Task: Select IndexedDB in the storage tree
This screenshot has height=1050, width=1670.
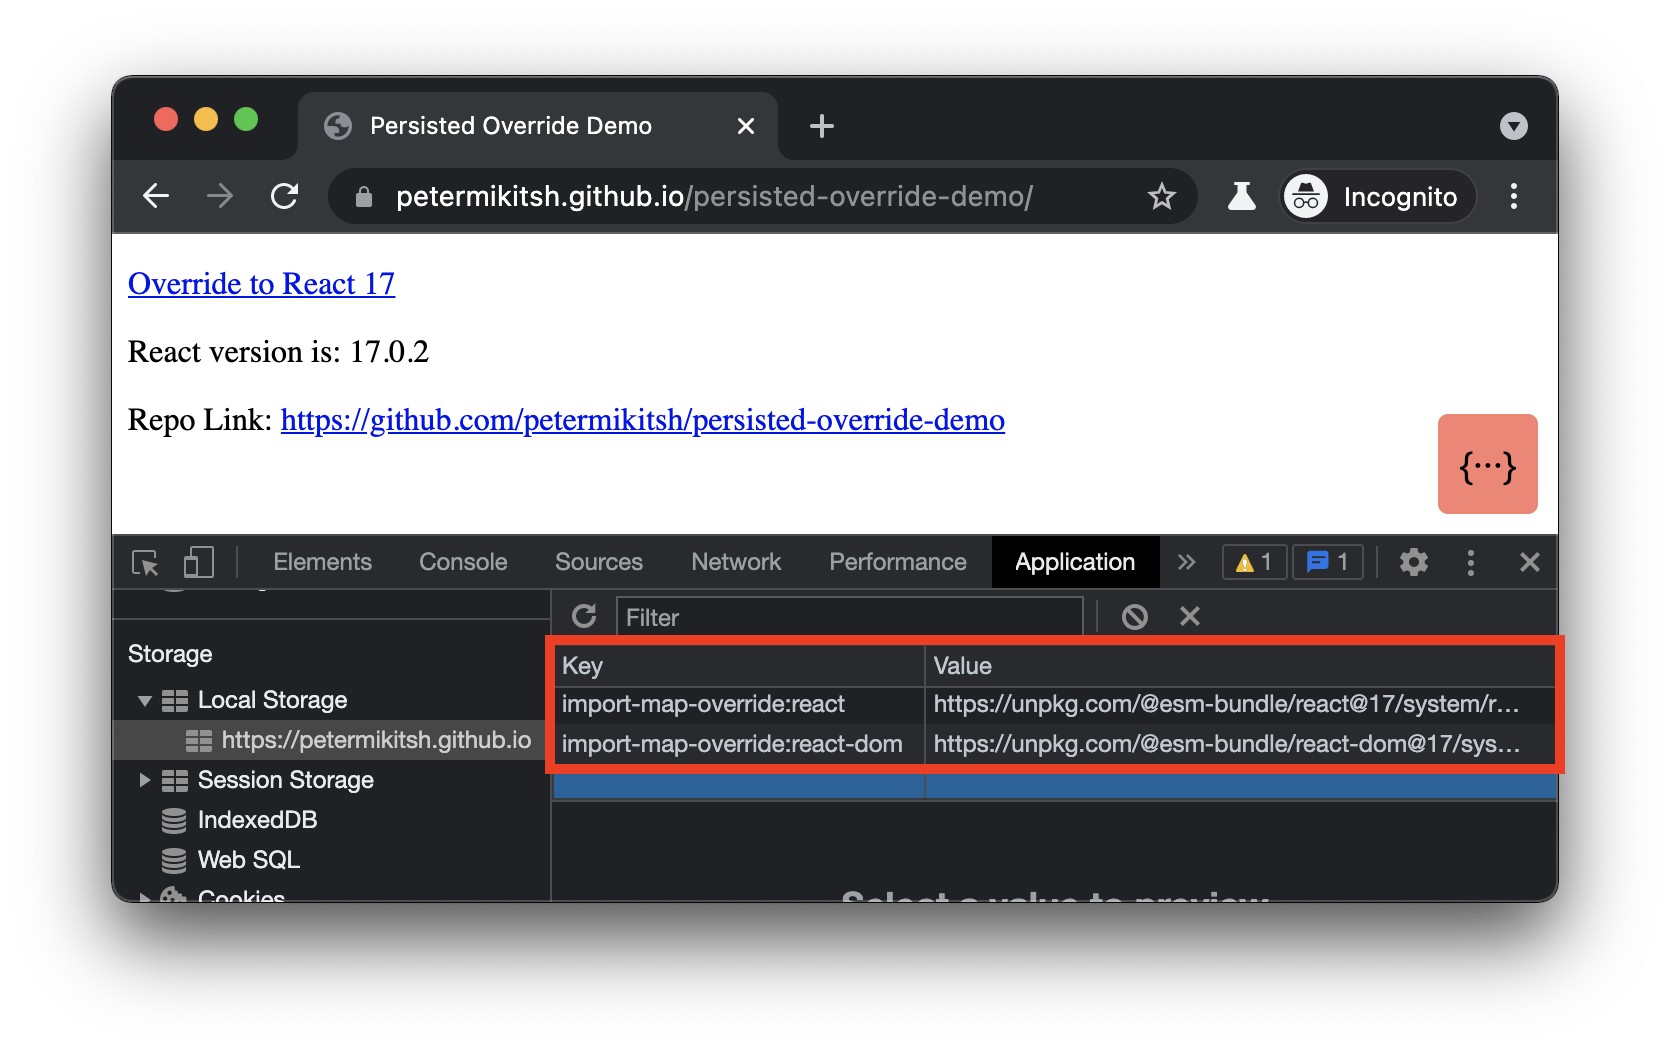Action: 257,820
